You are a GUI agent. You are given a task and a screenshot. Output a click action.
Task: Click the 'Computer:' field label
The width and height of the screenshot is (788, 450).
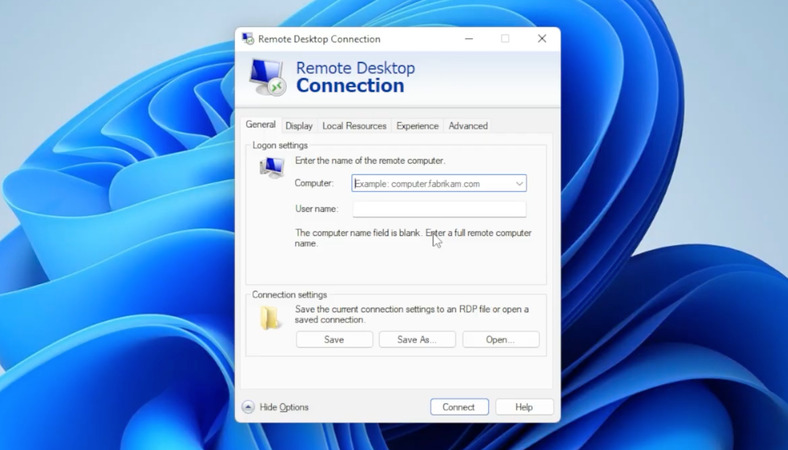point(314,183)
